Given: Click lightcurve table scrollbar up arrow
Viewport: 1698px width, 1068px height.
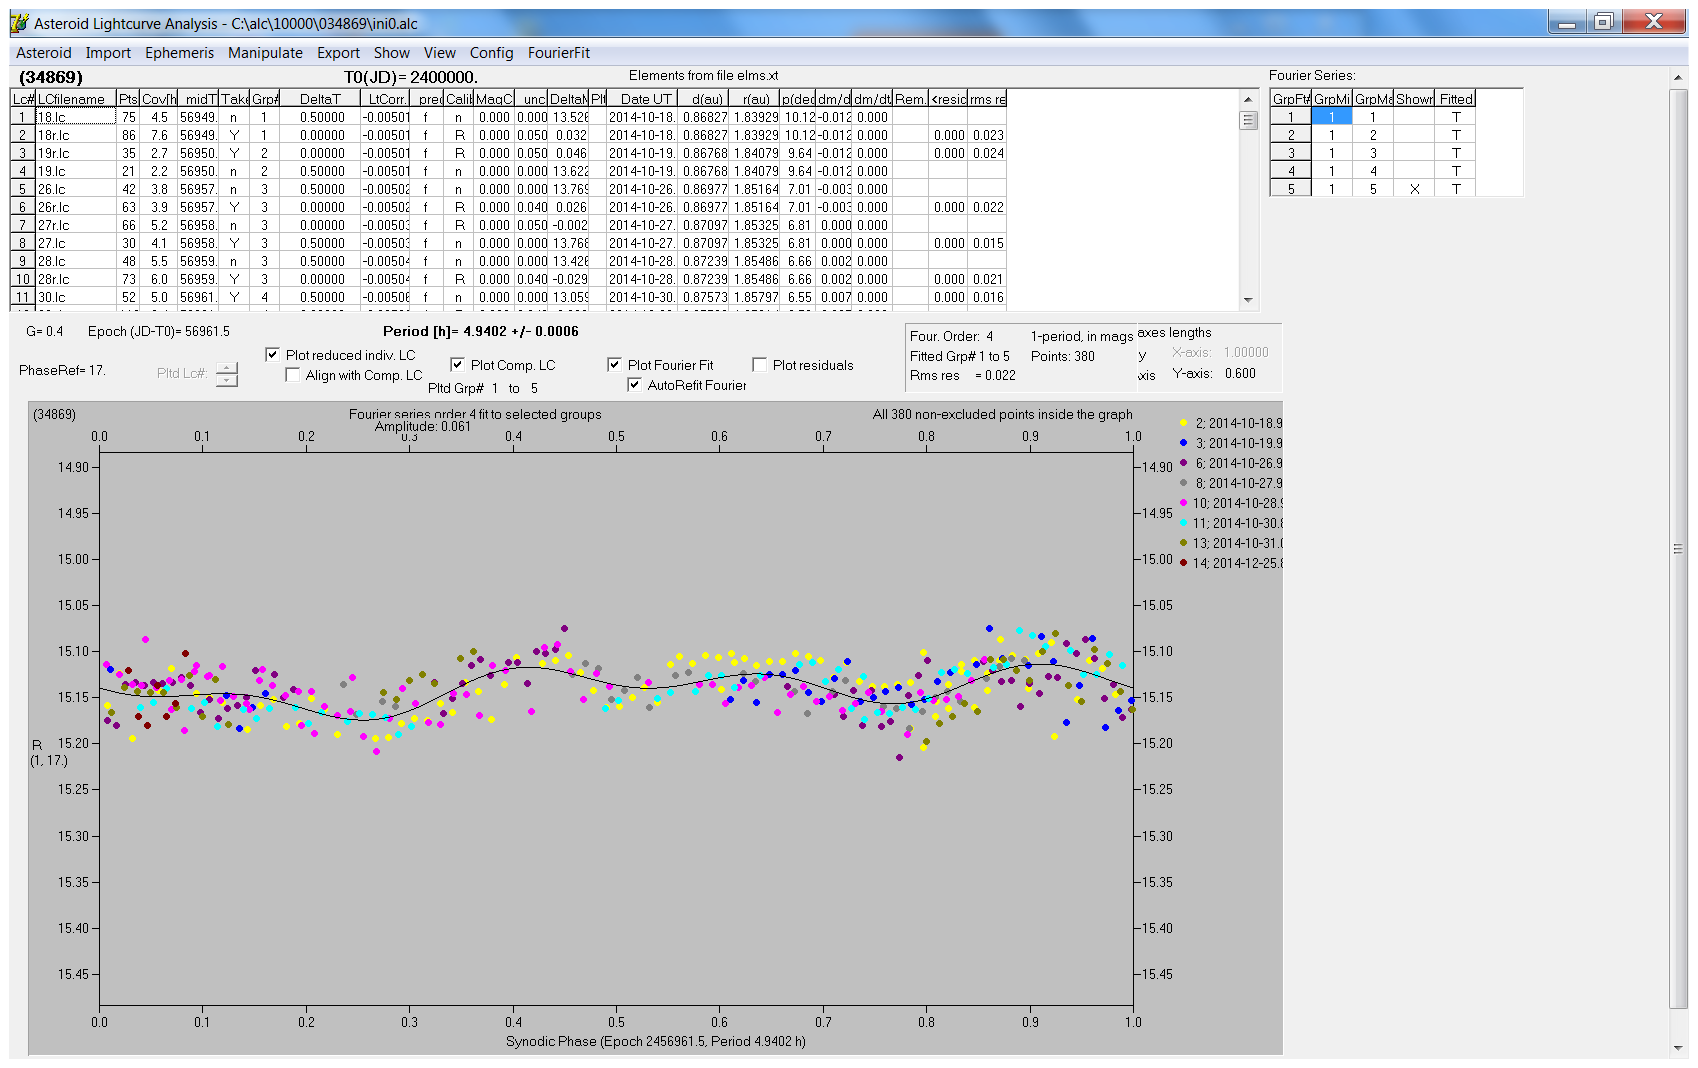Looking at the screenshot, I should [x=1248, y=99].
